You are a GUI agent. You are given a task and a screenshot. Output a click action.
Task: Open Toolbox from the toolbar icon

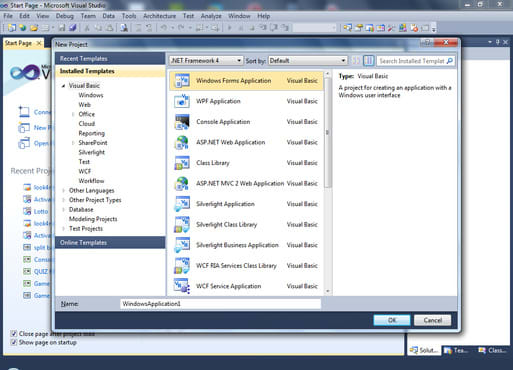(391, 28)
